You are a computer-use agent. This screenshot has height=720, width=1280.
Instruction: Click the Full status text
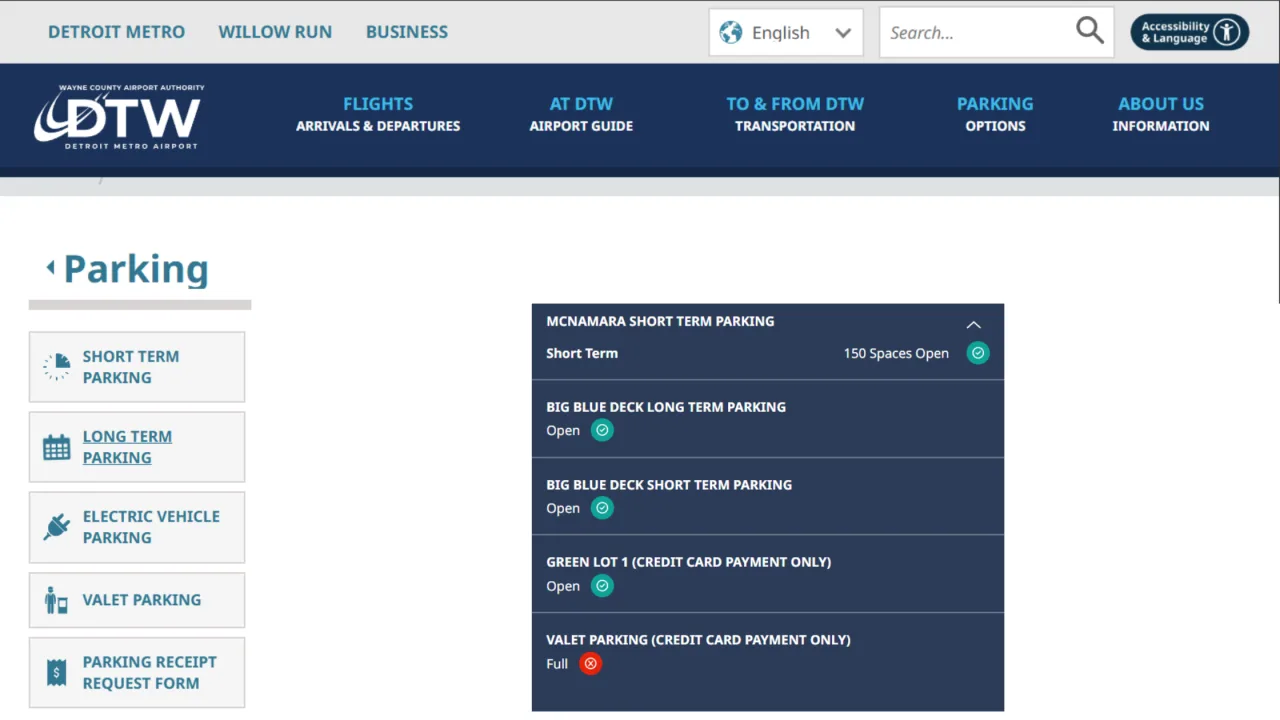coord(557,664)
